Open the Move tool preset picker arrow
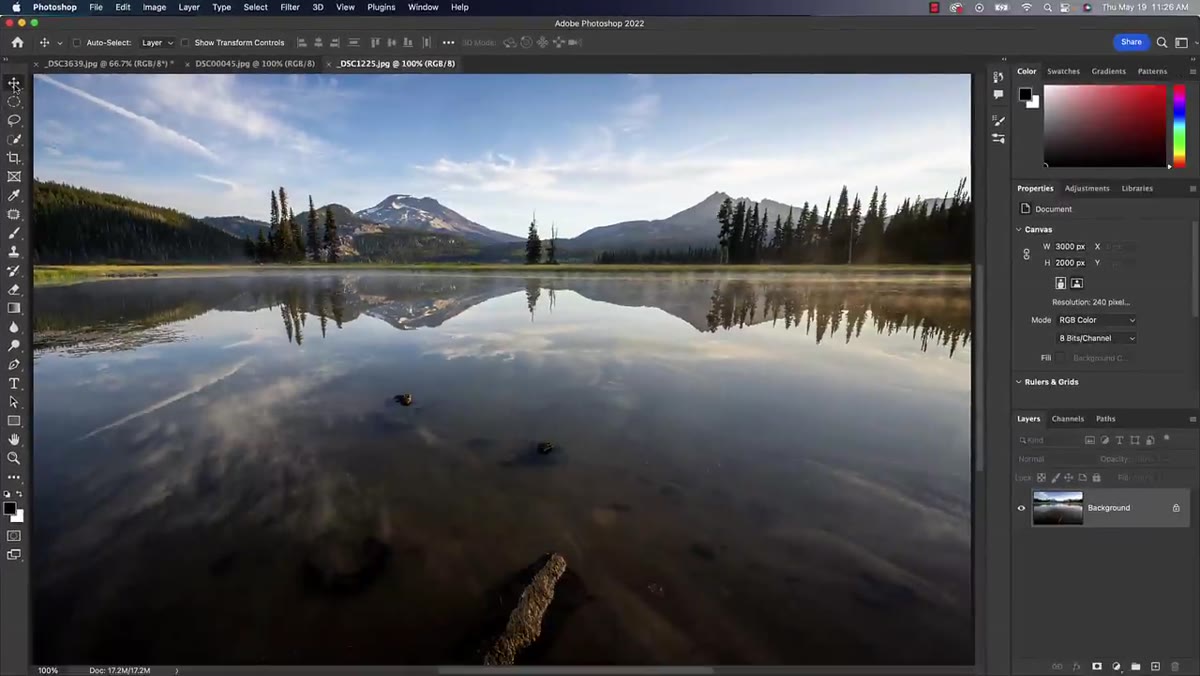This screenshot has height=676, width=1200. pos(60,43)
